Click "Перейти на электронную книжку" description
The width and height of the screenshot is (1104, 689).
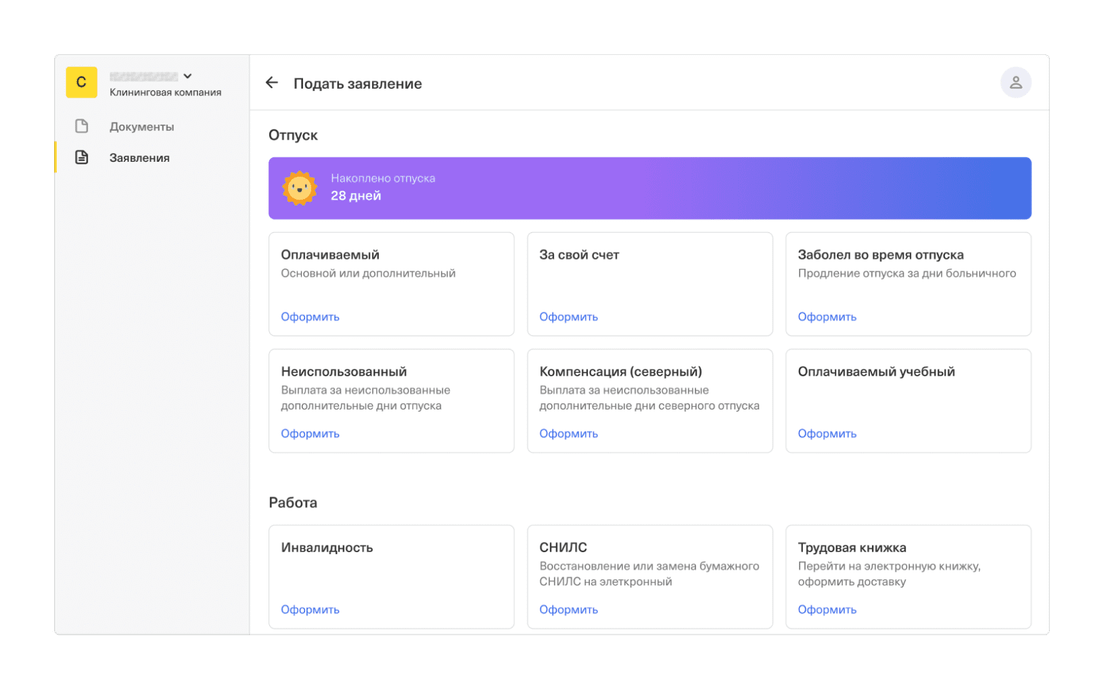(x=889, y=574)
